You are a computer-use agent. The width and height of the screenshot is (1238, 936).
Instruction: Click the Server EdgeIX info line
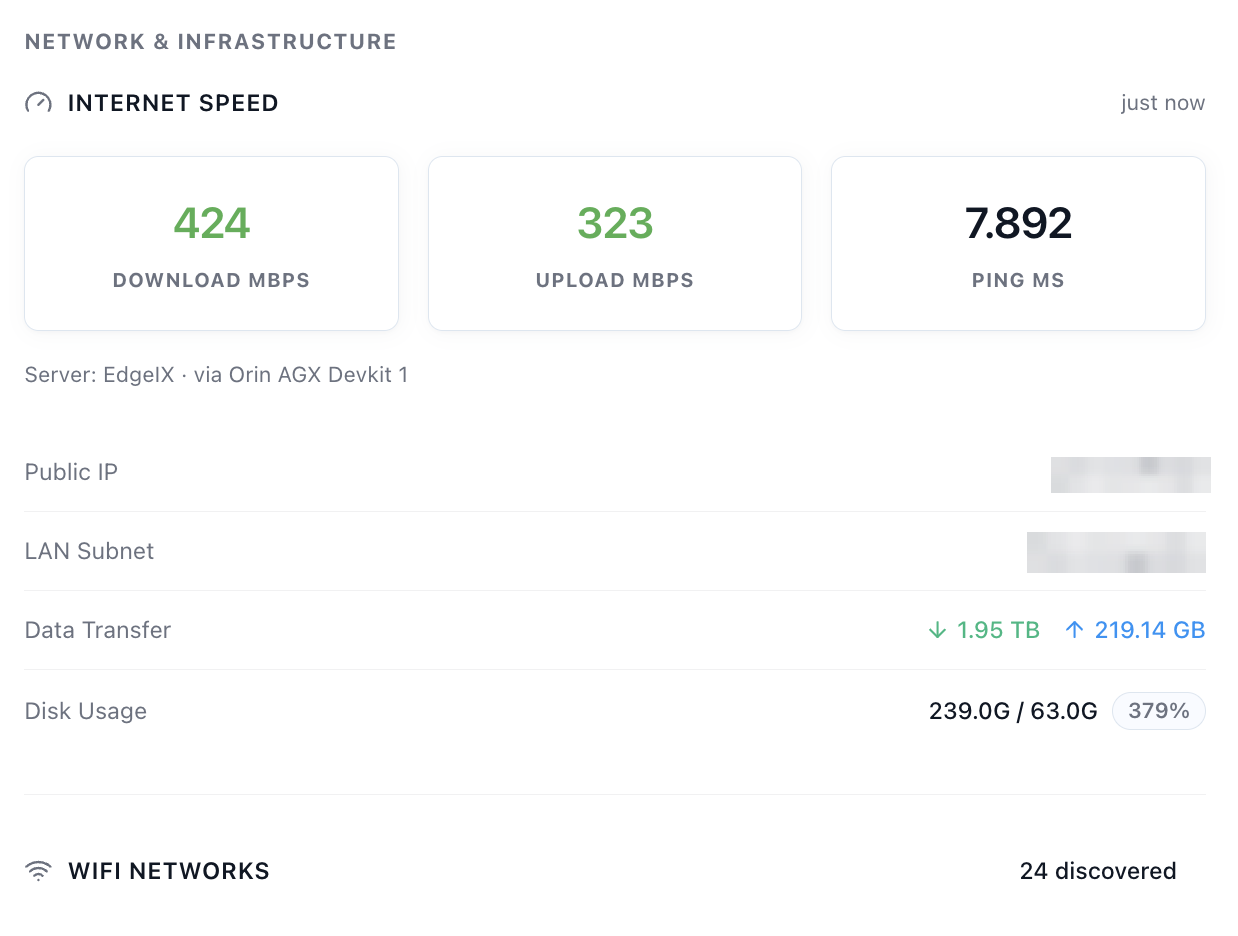216,375
